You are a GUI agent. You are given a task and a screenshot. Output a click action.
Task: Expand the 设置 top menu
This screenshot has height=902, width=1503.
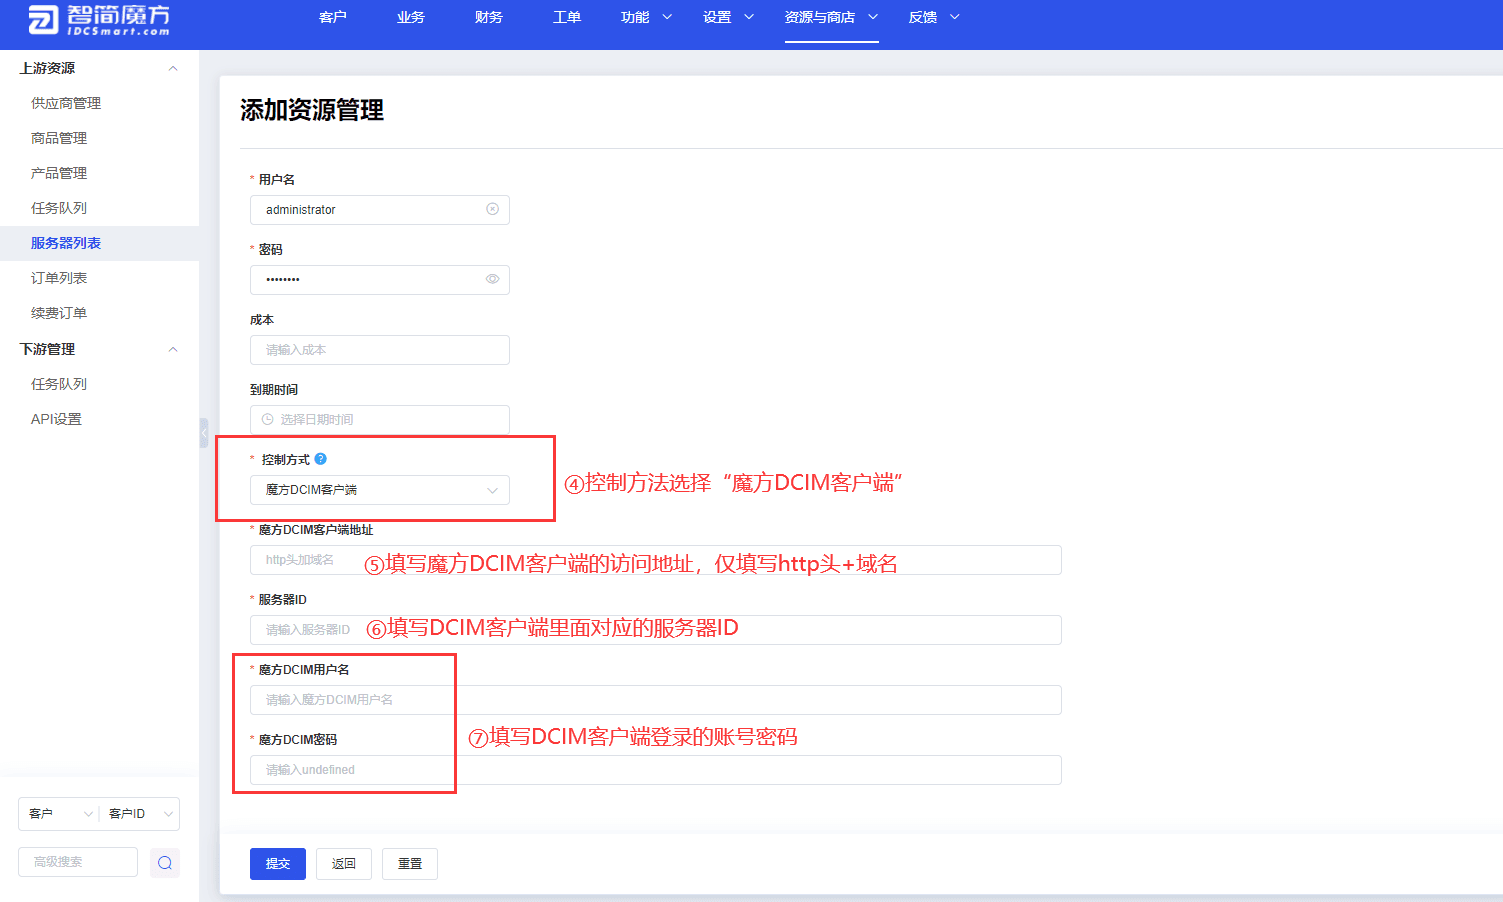click(x=728, y=17)
